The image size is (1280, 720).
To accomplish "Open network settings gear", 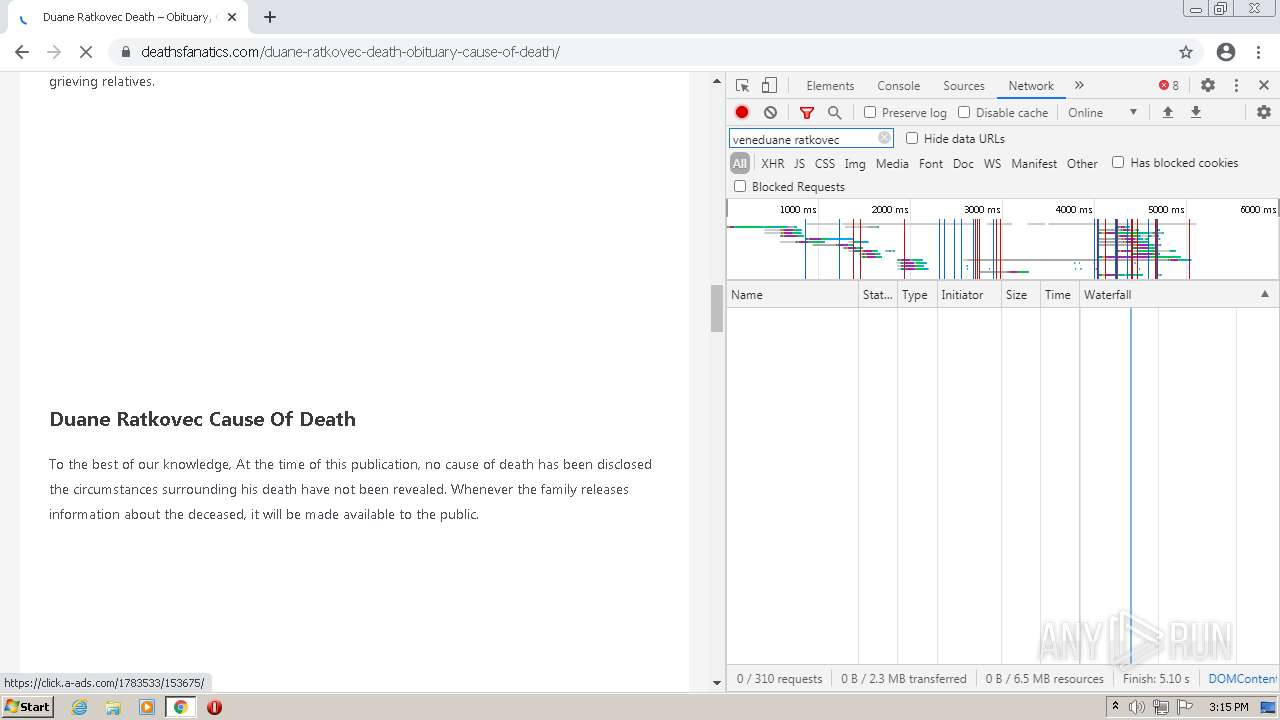I will pos(1264,112).
